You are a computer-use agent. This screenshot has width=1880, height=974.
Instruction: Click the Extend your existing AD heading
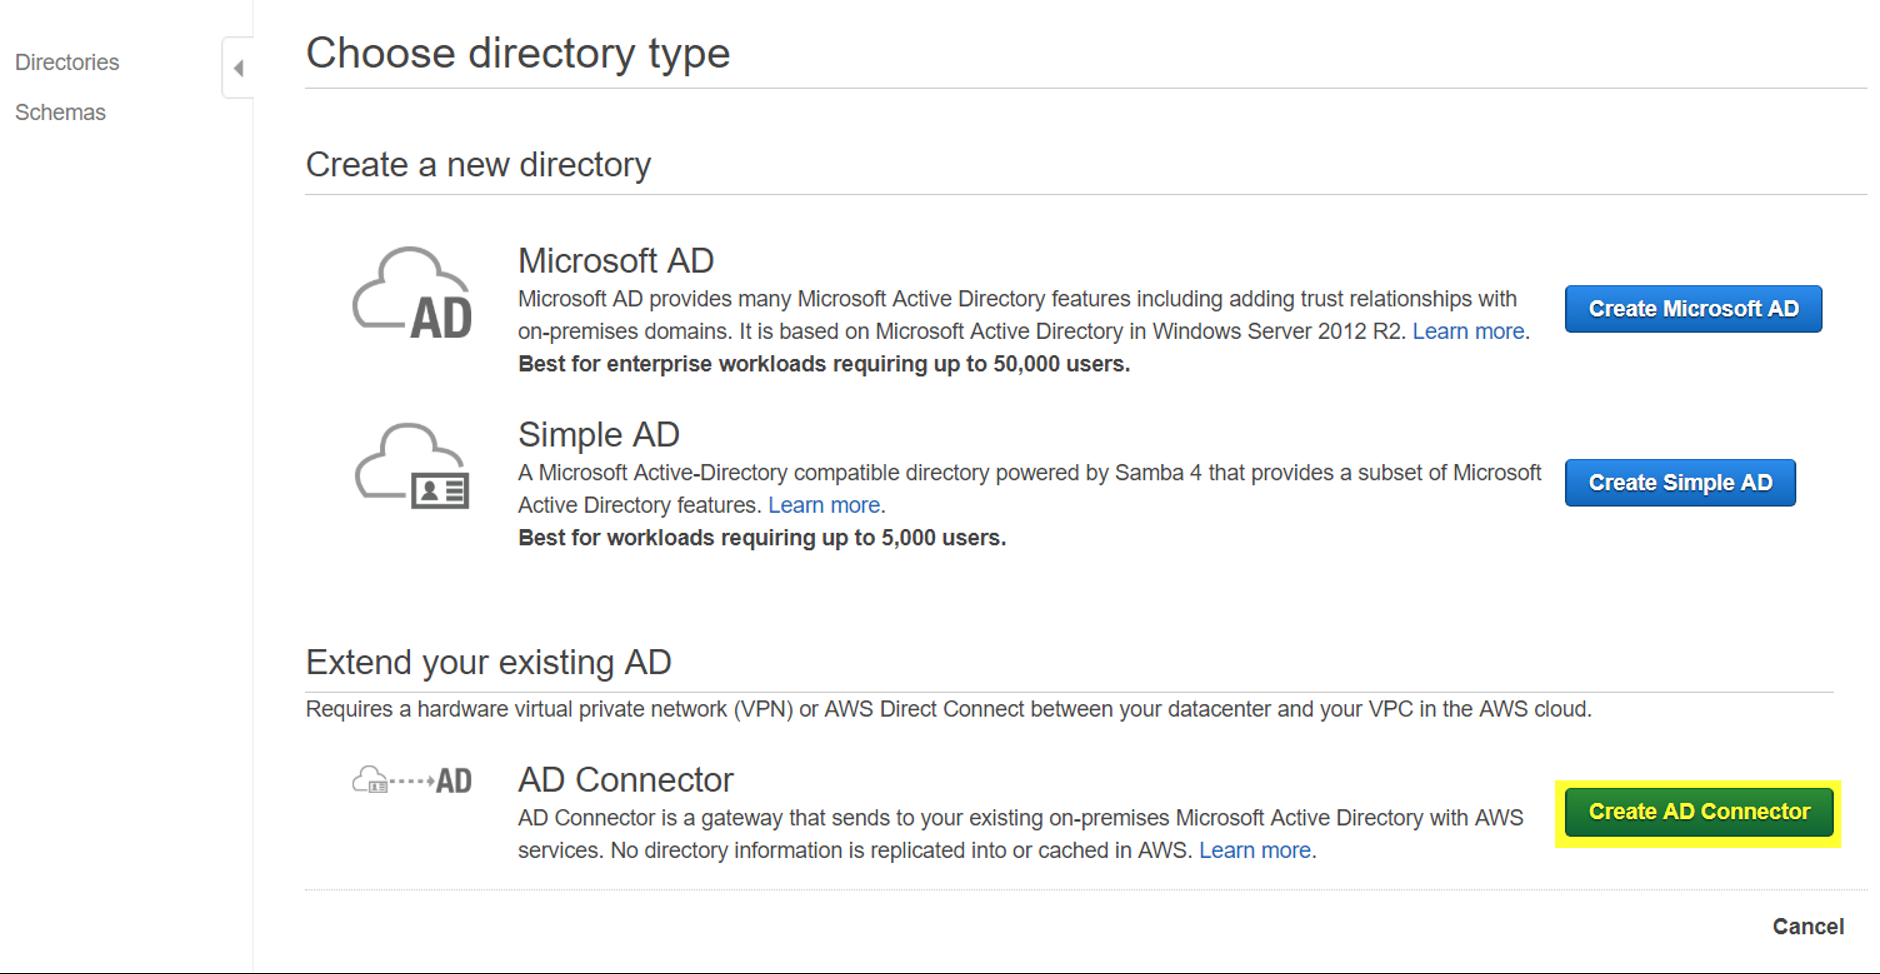pos(488,661)
